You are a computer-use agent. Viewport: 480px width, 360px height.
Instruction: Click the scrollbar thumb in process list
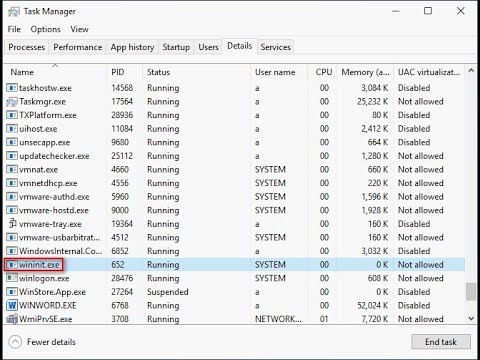[x=471, y=292]
